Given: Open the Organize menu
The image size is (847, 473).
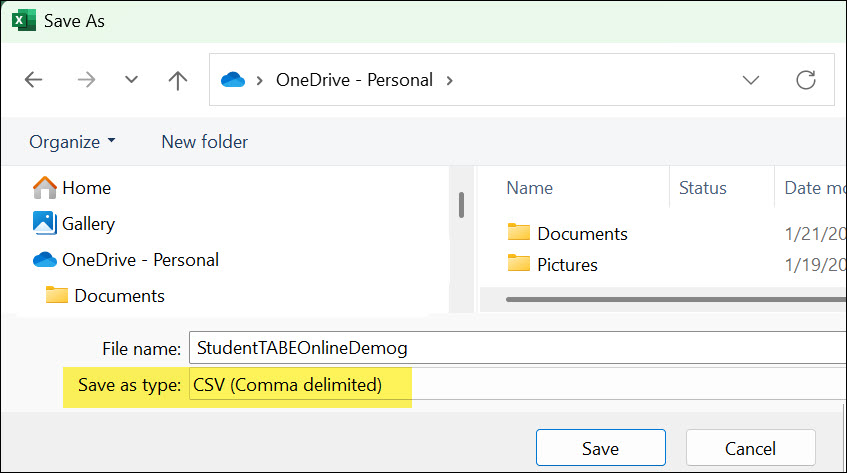Looking at the screenshot, I should click(72, 142).
